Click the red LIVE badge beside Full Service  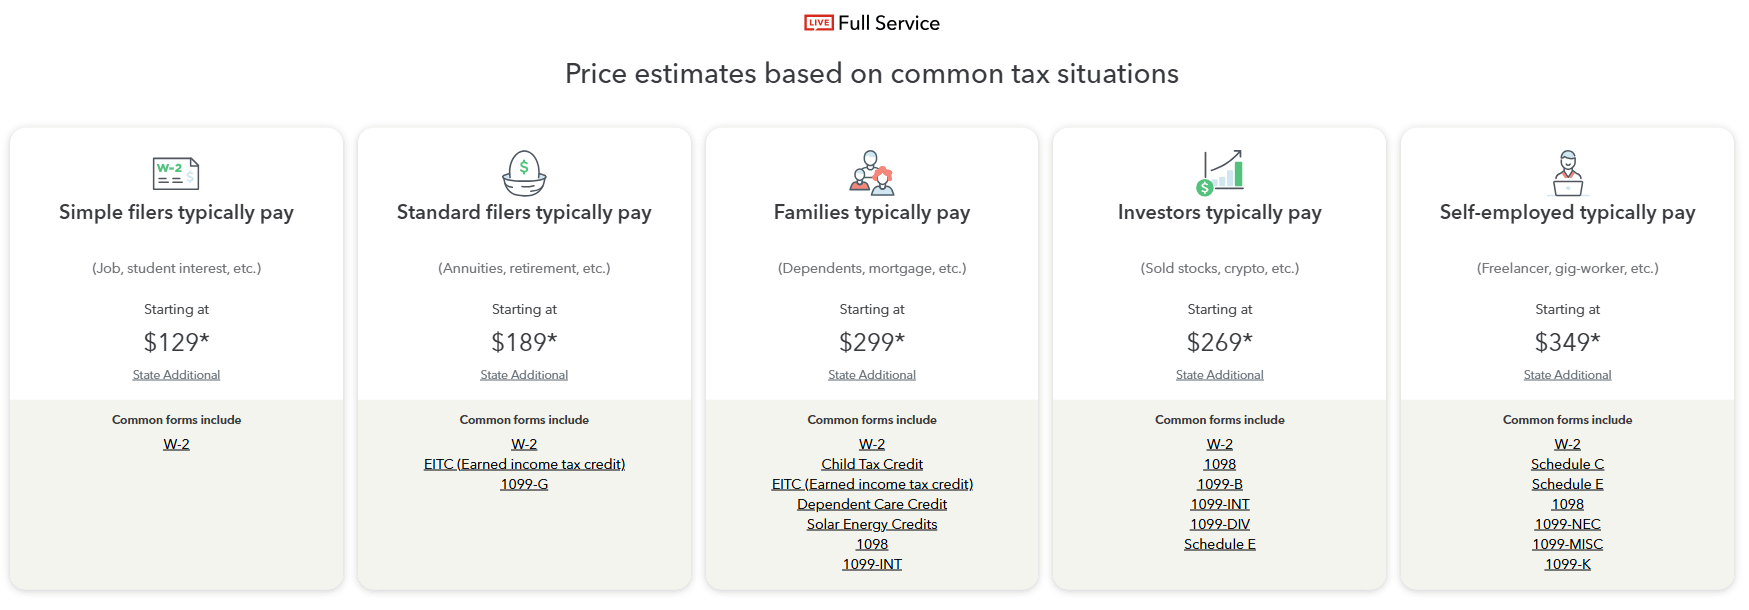point(819,23)
